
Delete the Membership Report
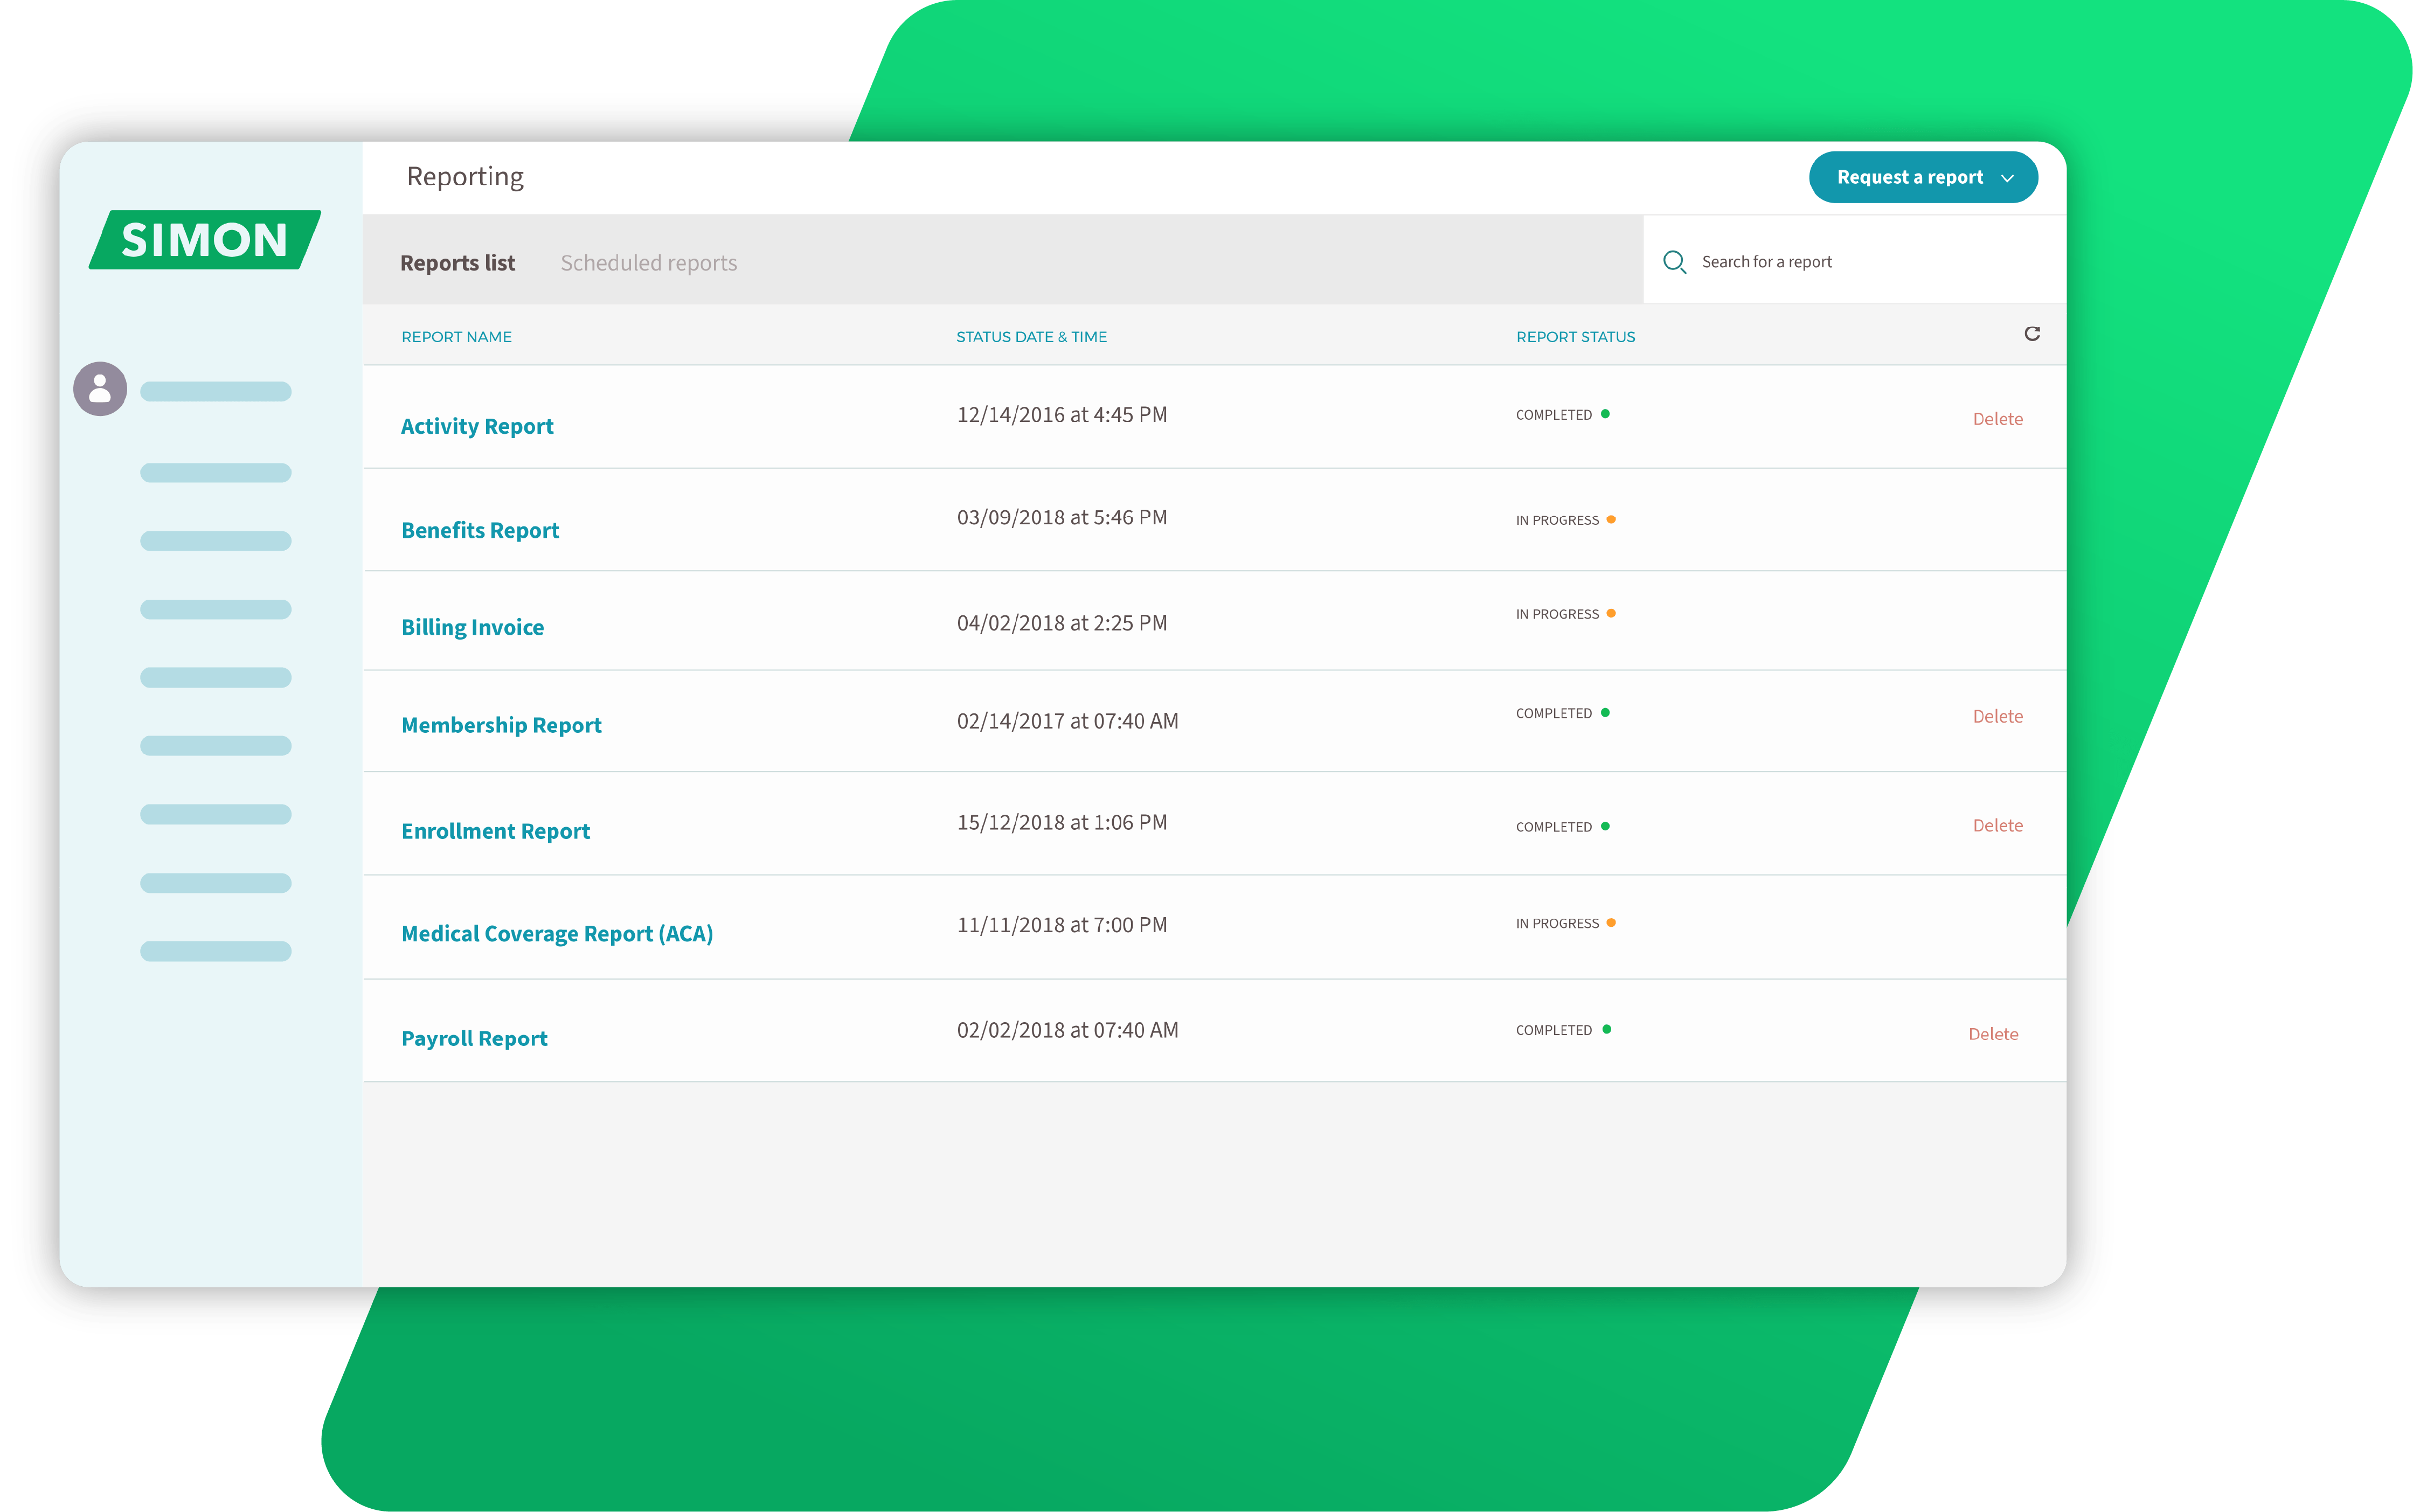[1997, 716]
